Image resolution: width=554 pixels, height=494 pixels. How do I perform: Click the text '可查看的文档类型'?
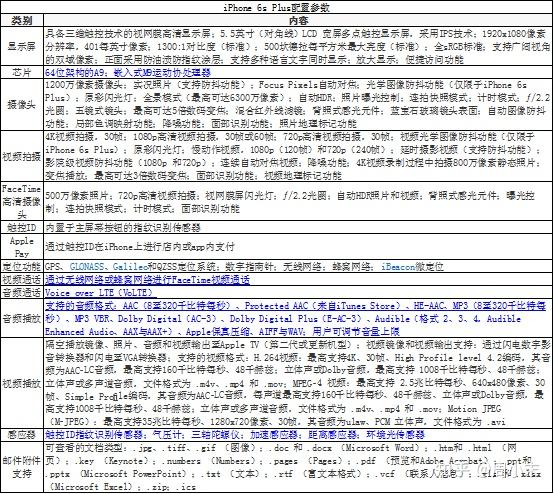(84, 448)
